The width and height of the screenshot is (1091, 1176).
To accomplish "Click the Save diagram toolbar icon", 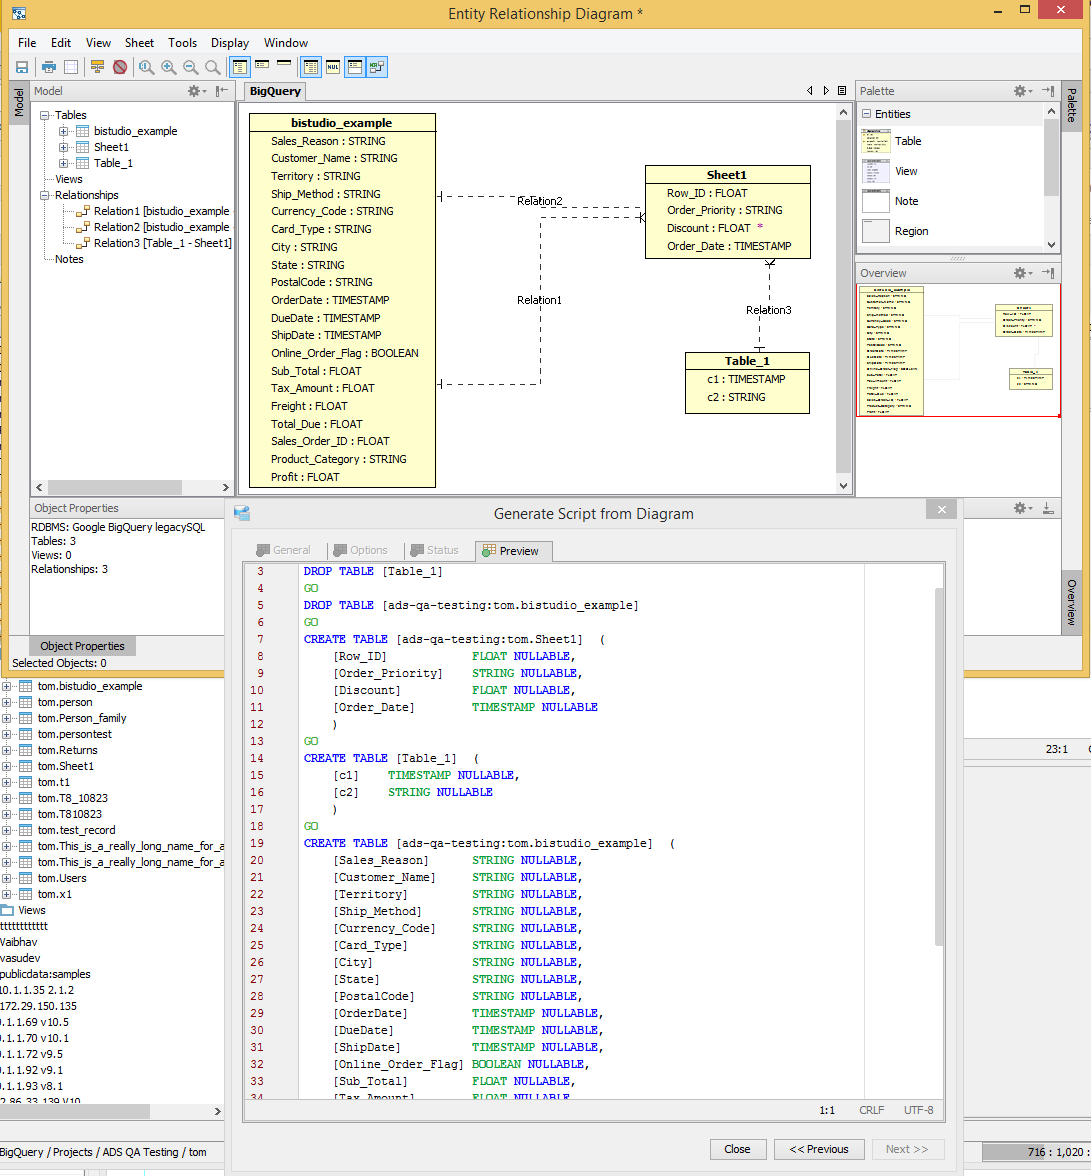I will pos(21,67).
